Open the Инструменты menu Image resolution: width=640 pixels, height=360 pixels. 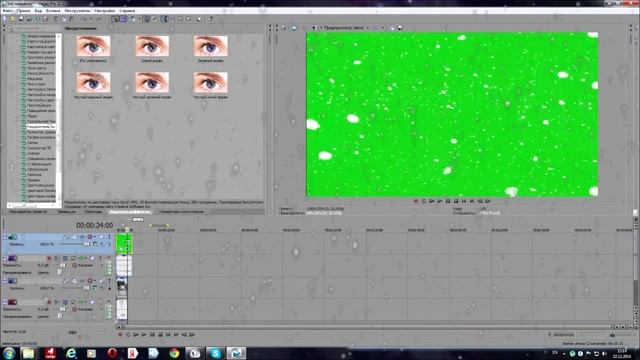77,11
